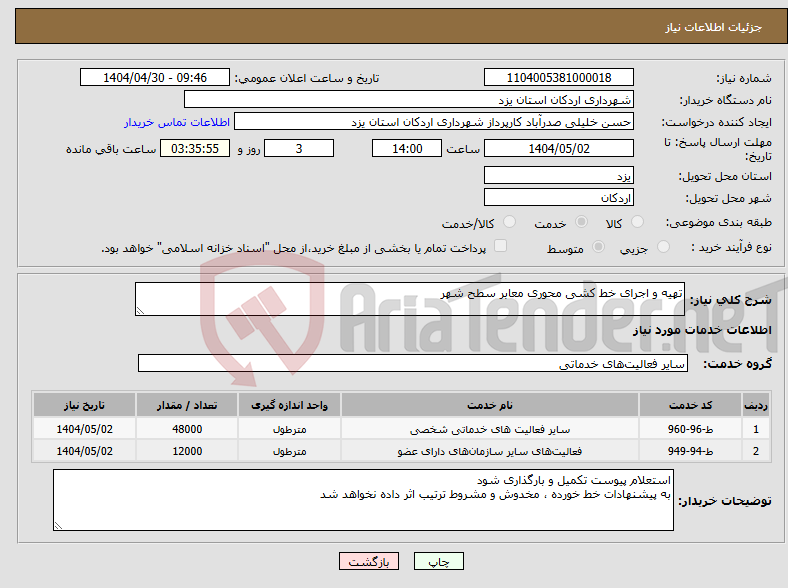788x588 pixels.
Task: Click the delivery city field اردکان
Action: pos(559,197)
